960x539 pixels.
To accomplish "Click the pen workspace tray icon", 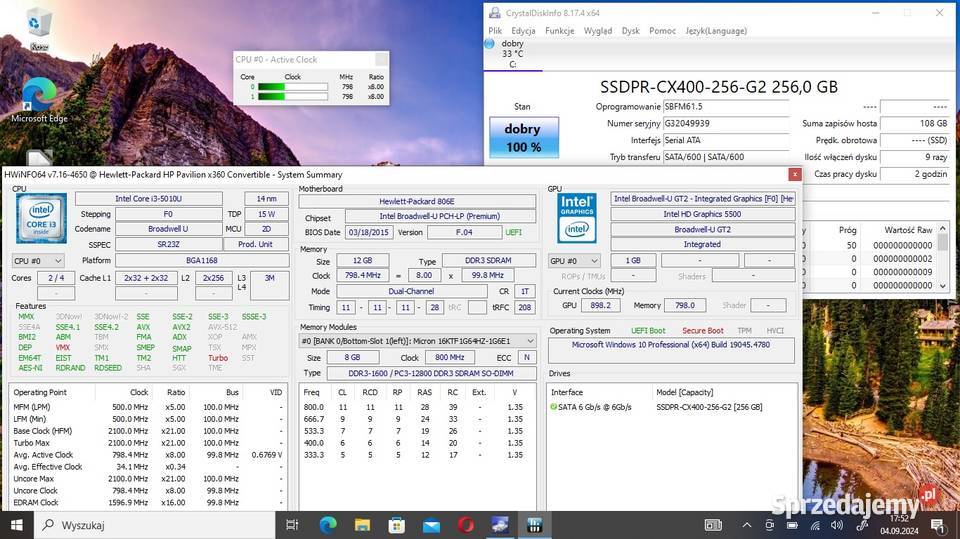I will click(x=861, y=525).
